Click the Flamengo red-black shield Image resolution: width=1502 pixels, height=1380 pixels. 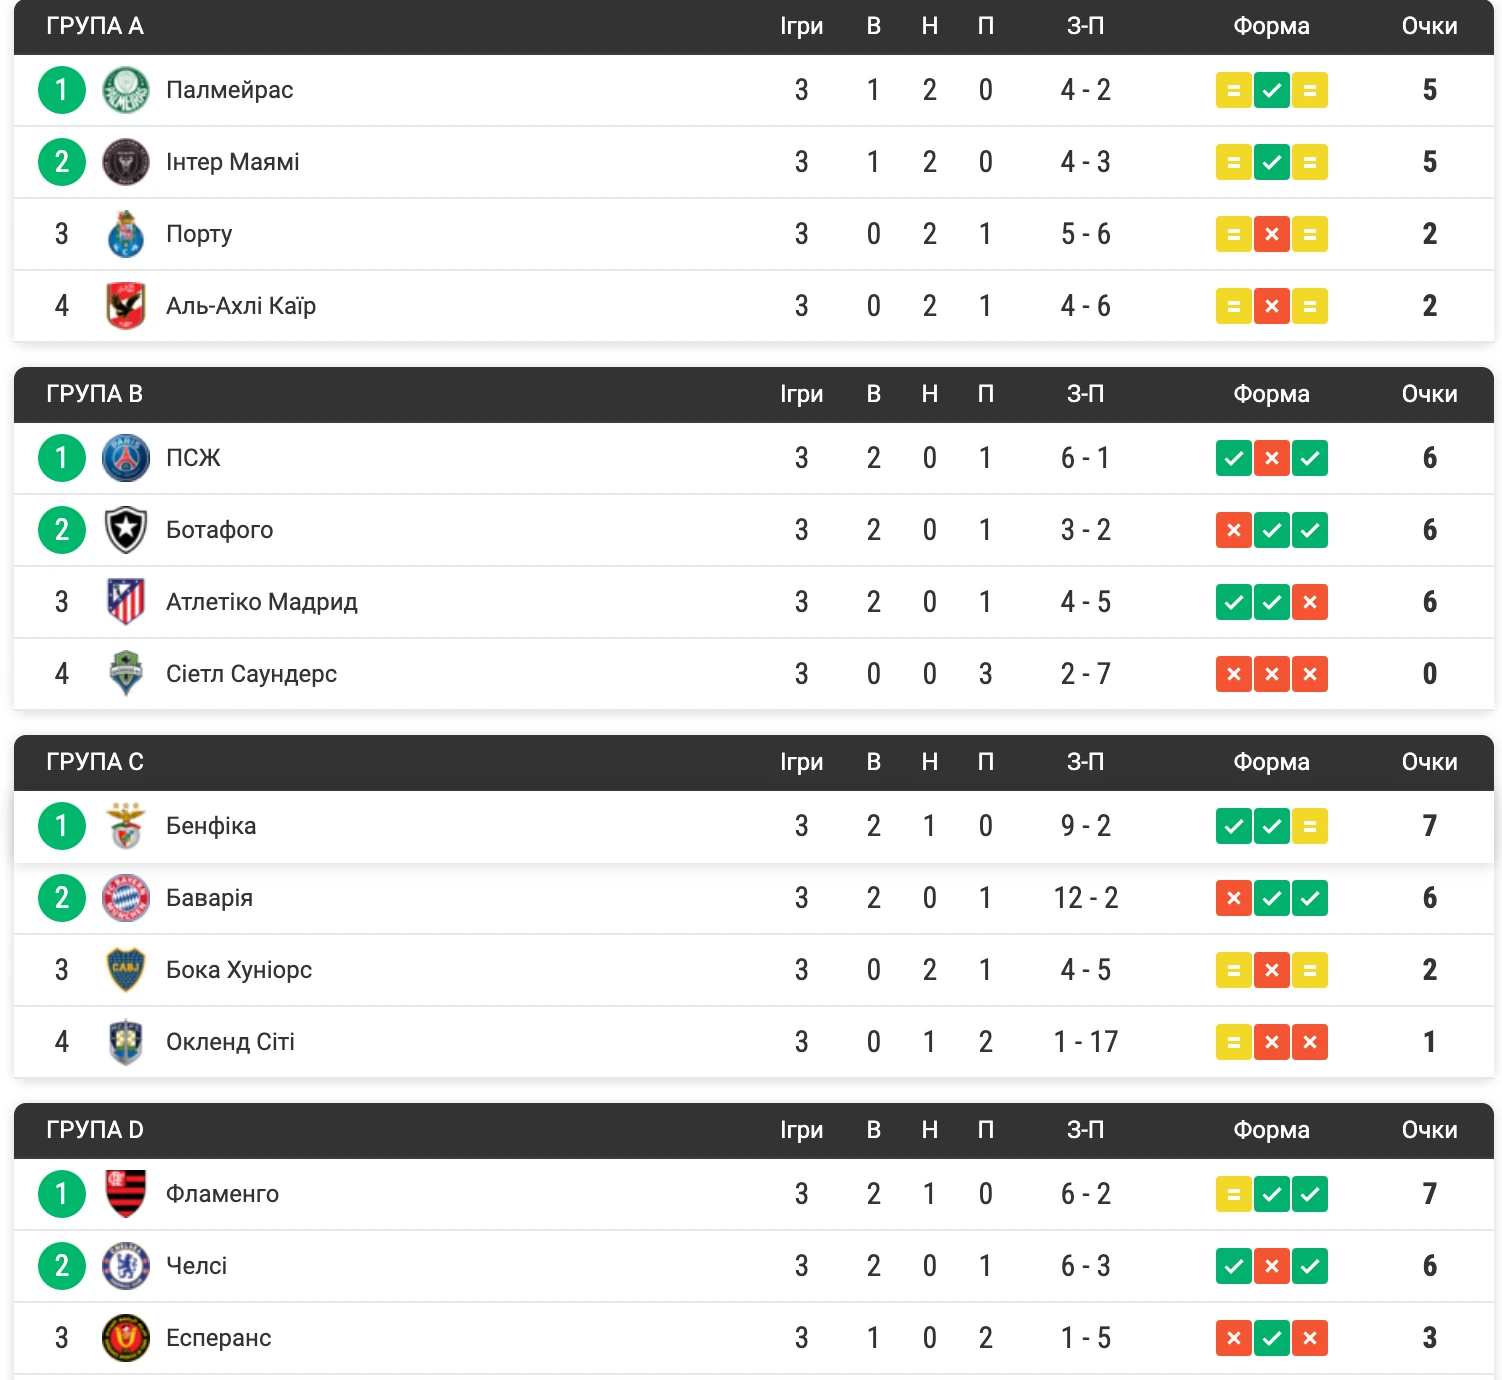pos(126,1194)
